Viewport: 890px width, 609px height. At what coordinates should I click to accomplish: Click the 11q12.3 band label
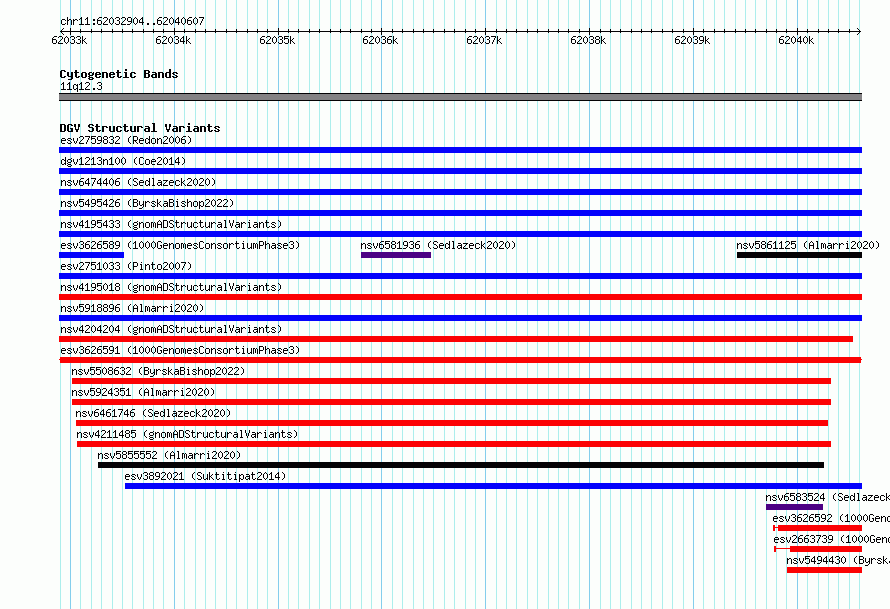tap(81, 86)
